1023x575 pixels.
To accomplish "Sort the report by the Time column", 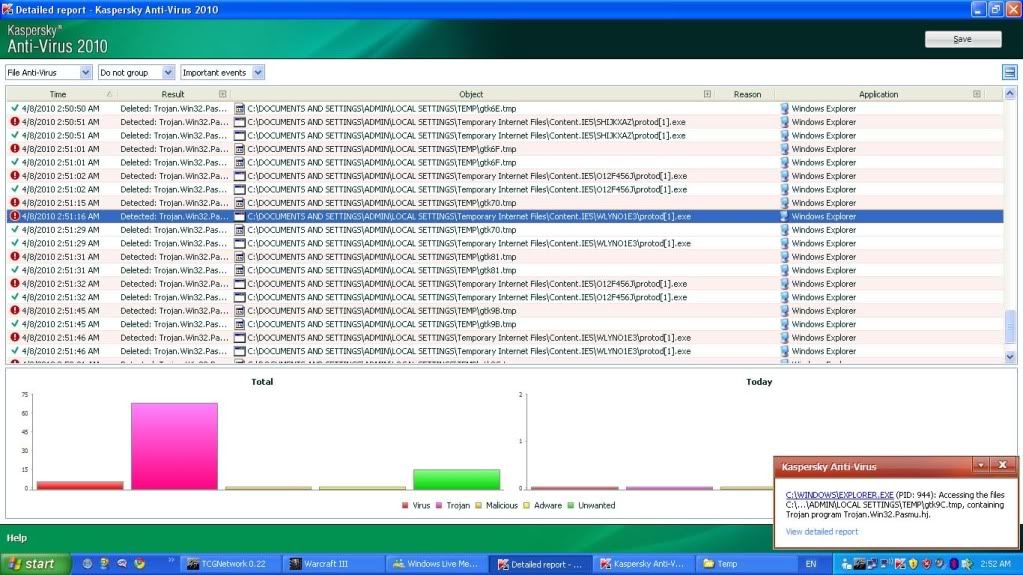I will (x=58, y=94).
